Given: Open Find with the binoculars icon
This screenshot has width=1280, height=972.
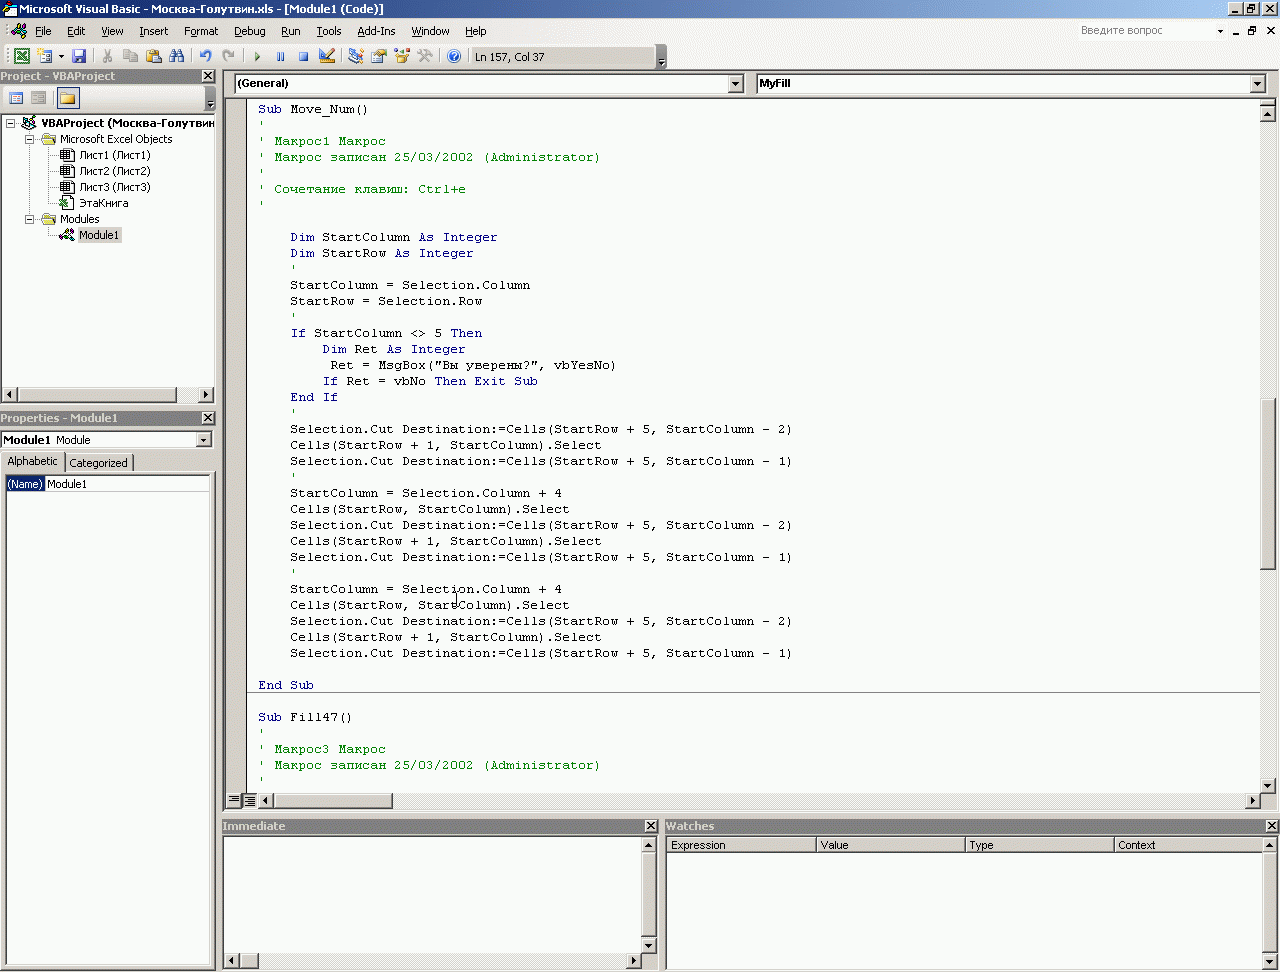Looking at the screenshot, I should point(177,56).
